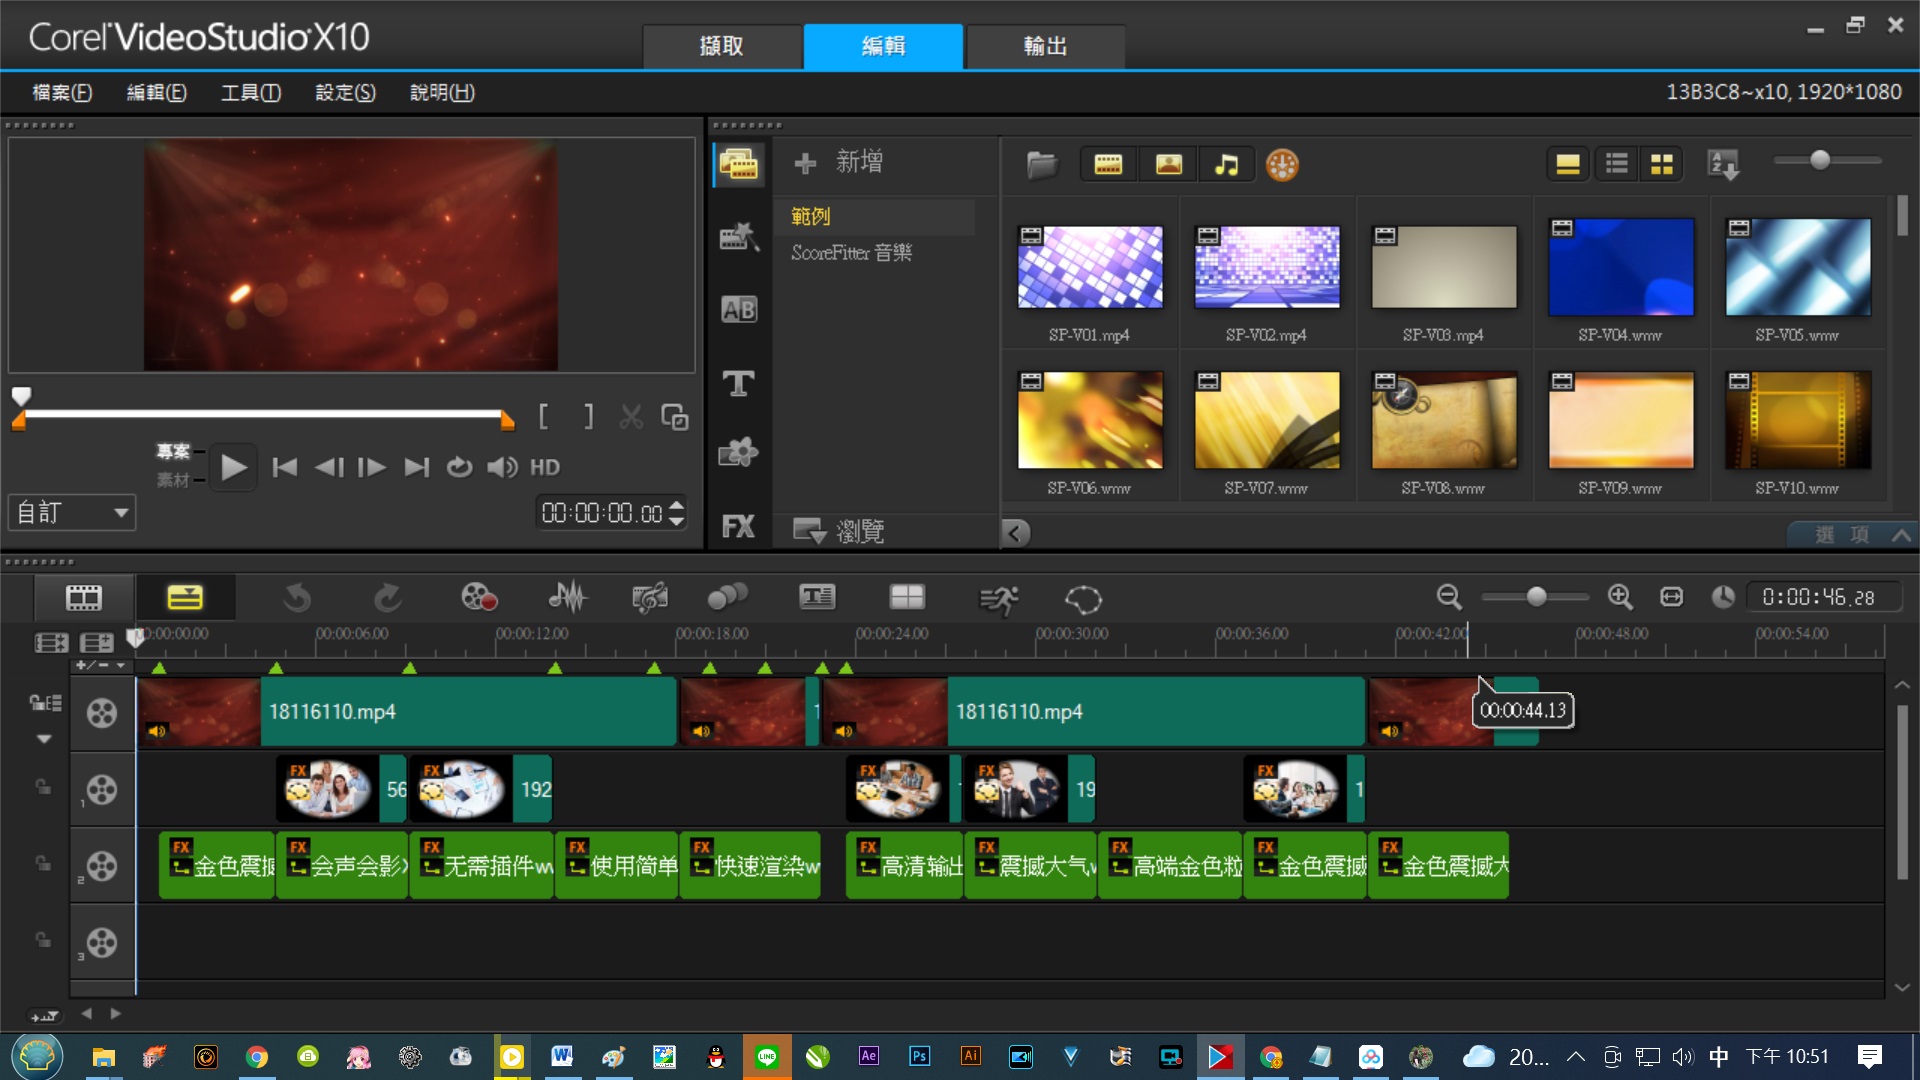Collapse the library navigation panel arrow
The width and height of the screenshot is (1920, 1080).
(1015, 533)
